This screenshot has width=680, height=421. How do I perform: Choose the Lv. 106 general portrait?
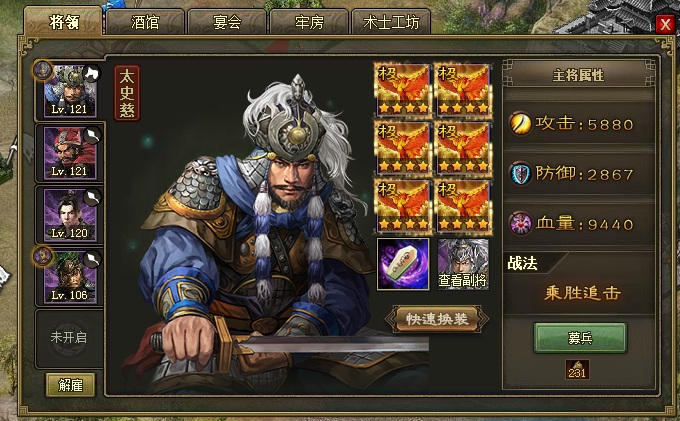click(70, 277)
